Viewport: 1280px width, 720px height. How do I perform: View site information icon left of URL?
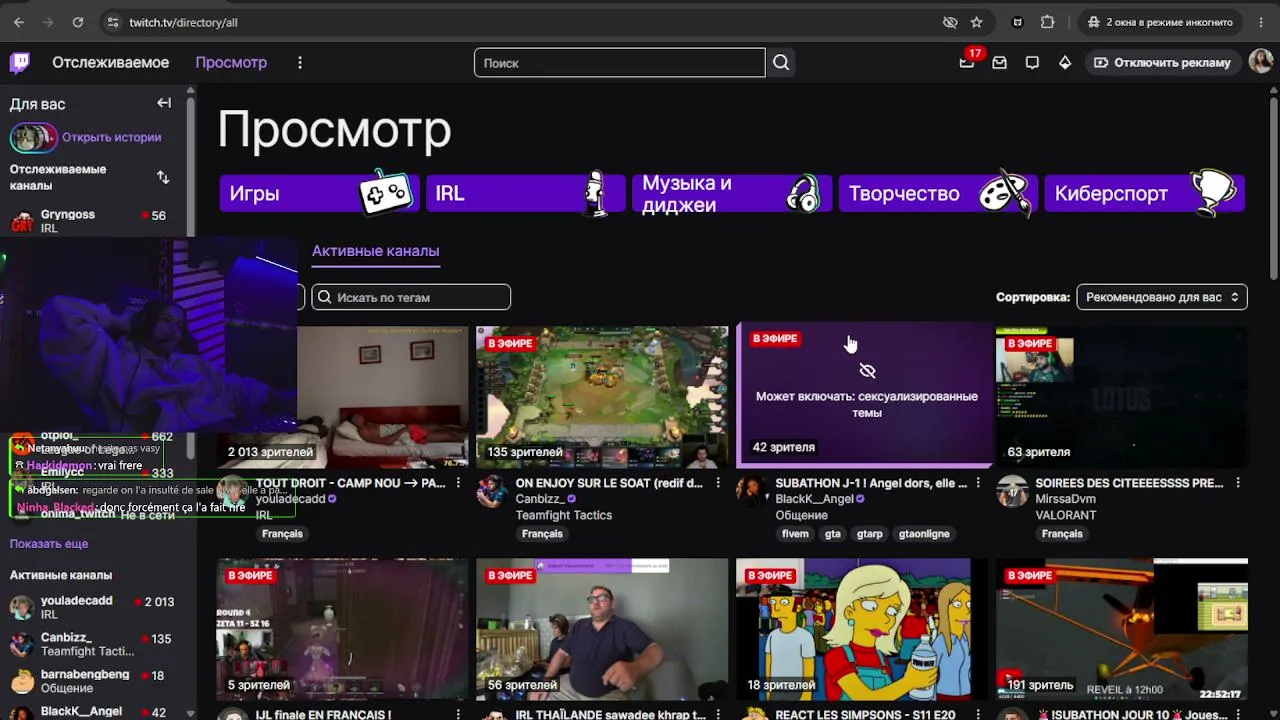coord(112,22)
